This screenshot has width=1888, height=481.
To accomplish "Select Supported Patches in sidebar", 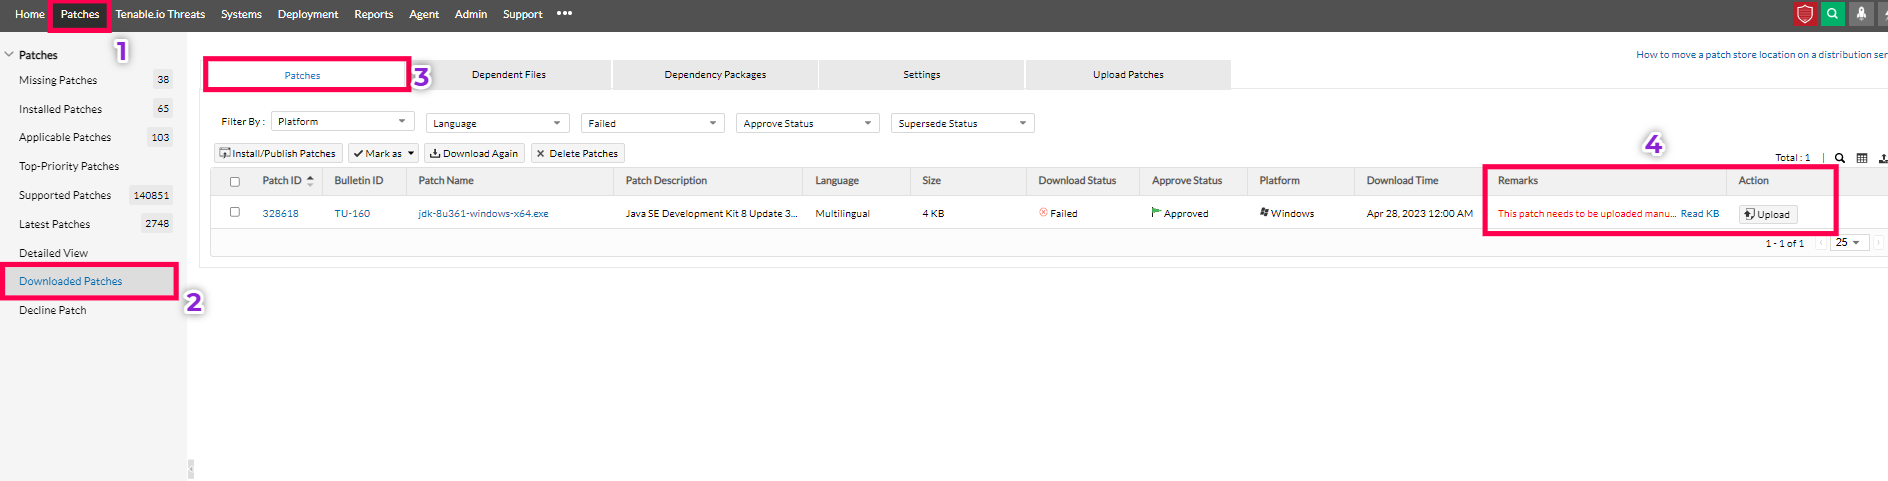I will pyautogui.click(x=65, y=195).
